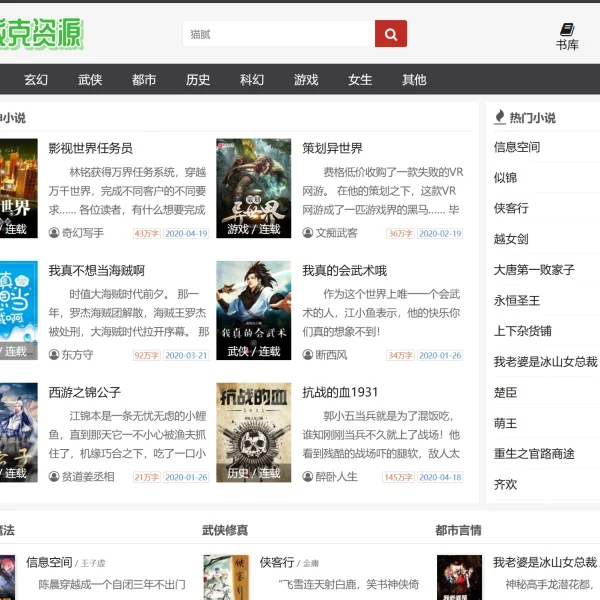Viewport: 600px width, 600px height.
Task: Open 侠客行 in hot novels list
Action: click(x=511, y=208)
